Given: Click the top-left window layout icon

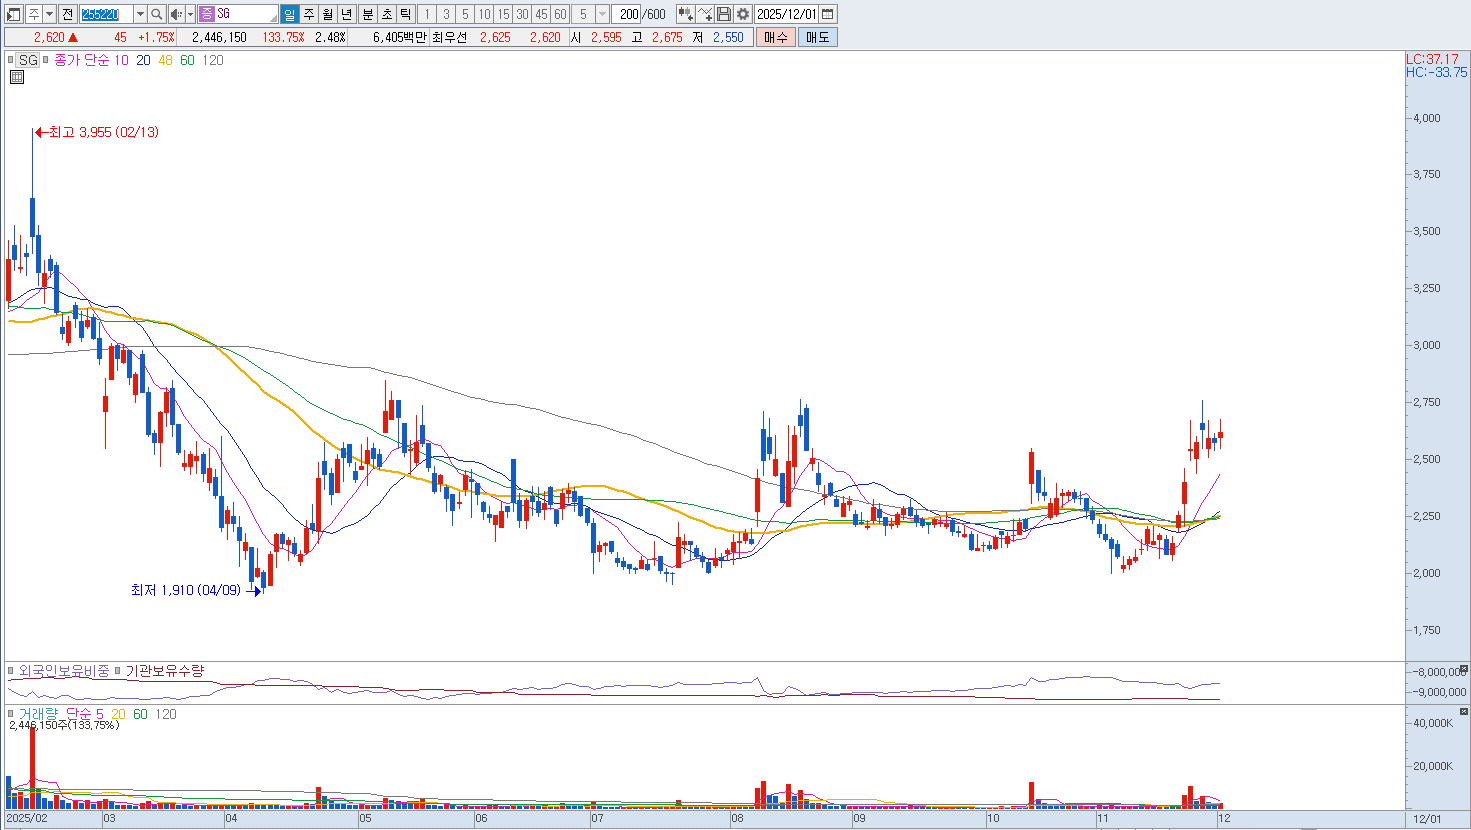Looking at the screenshot, I should (13, 14).
